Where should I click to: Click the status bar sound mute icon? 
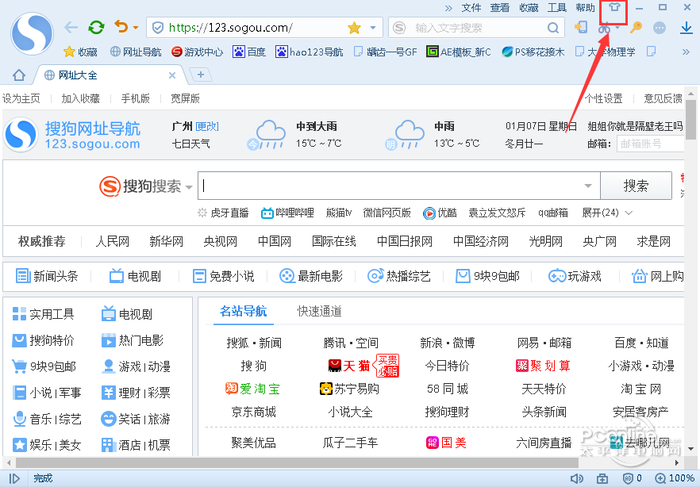577,479
